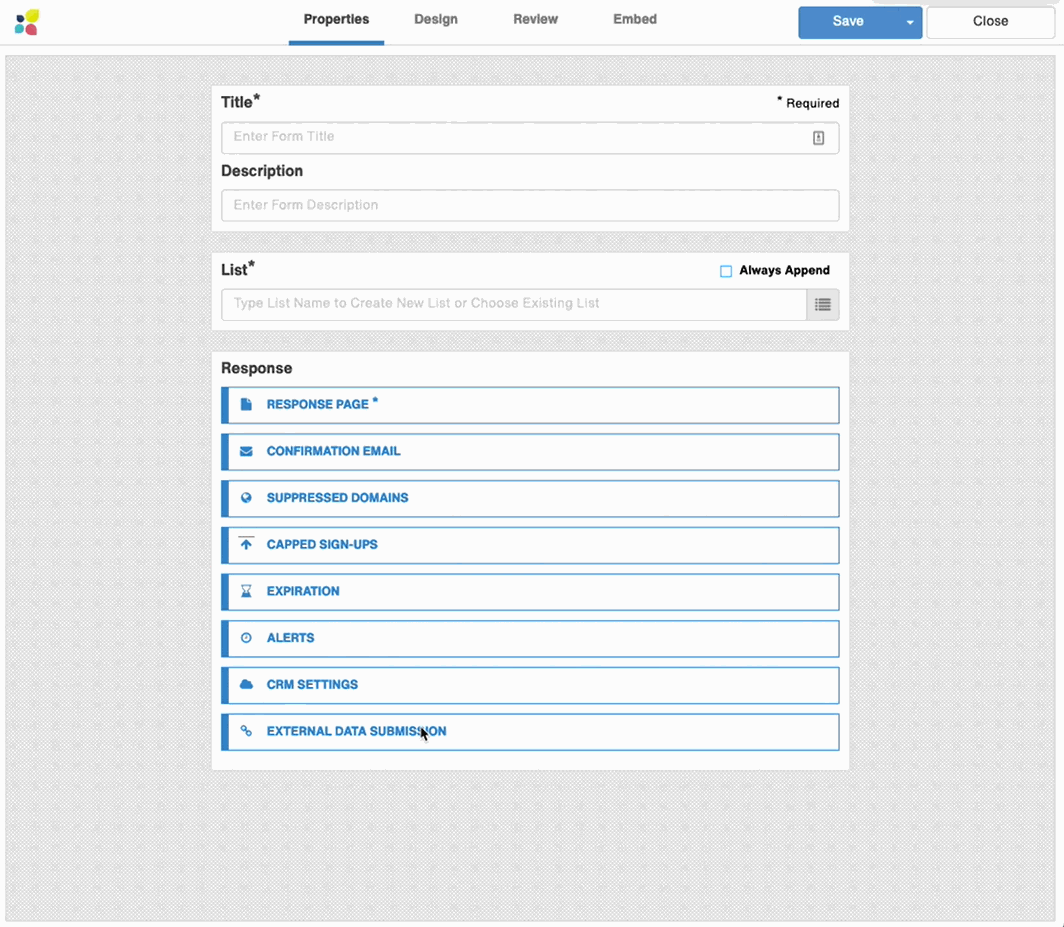Focus the Enter Form Description field
This screenshot has height=927, width=1064.
tap(530, 206)
